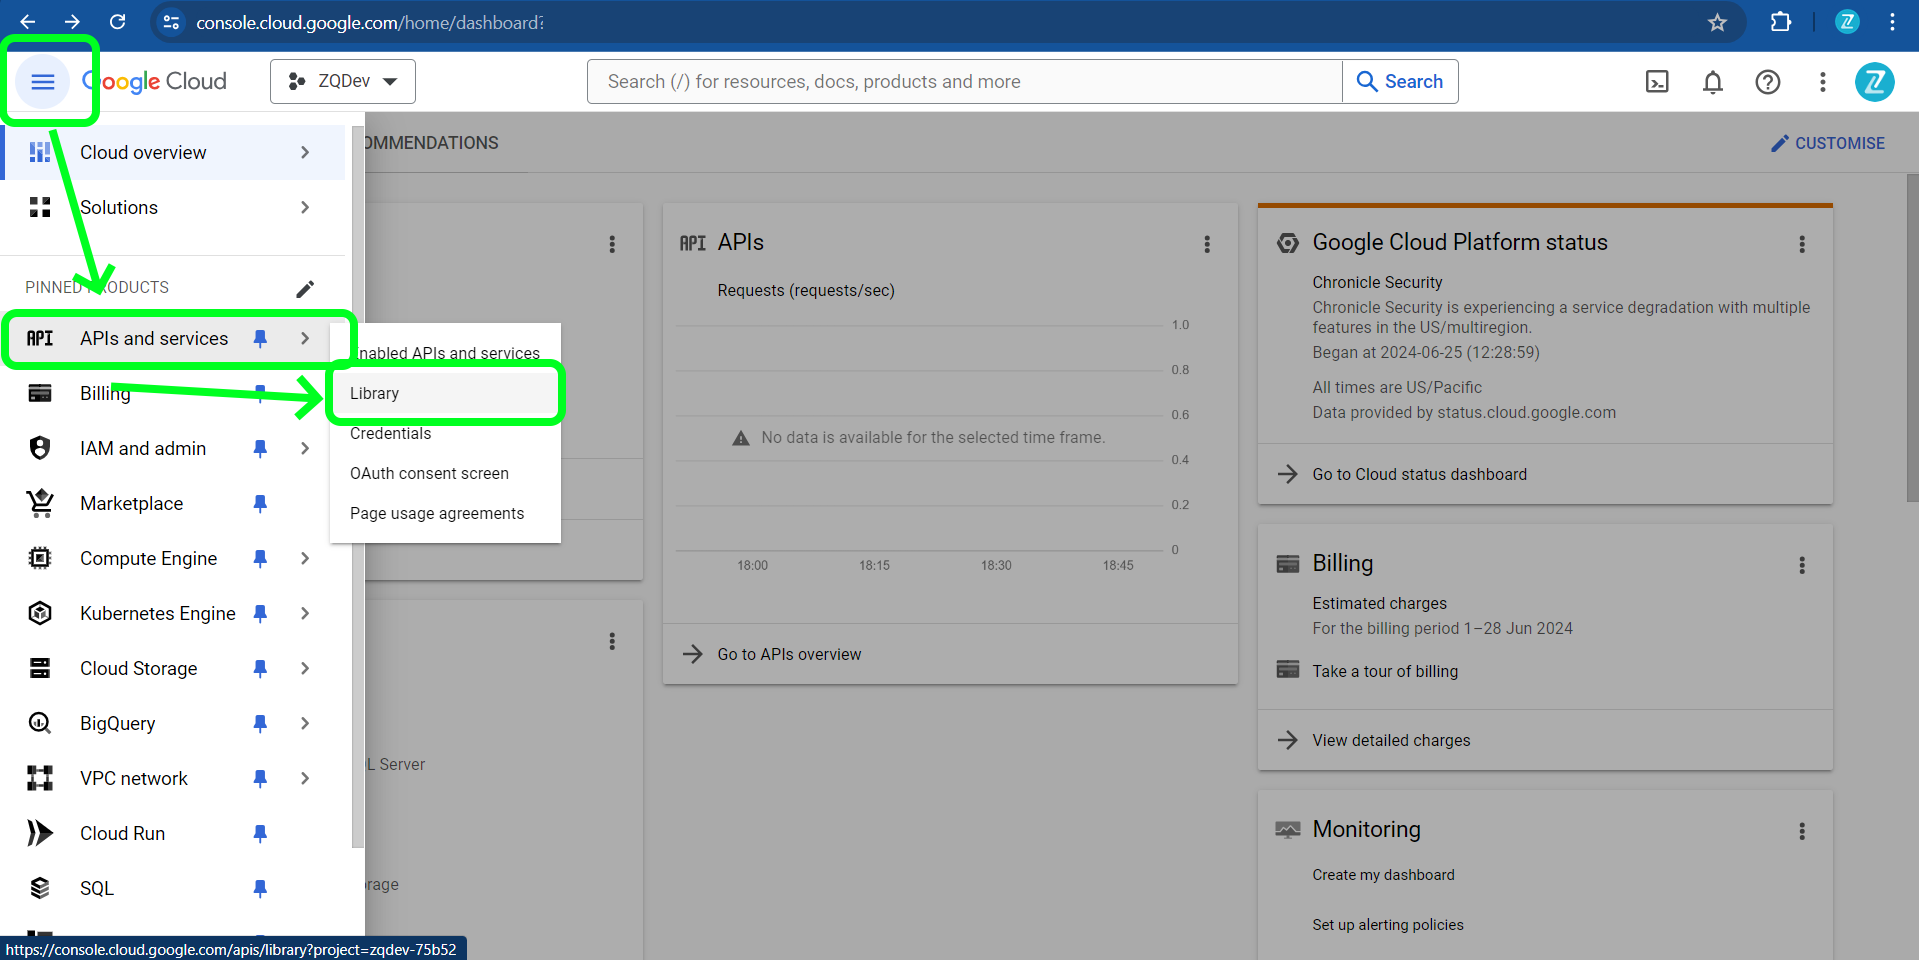Image resolution: width=1919 pixels, height=960 pixels.
Task: Click the Compute Engine chip icon
Action: pyautogui.click(x=40, y=558)
